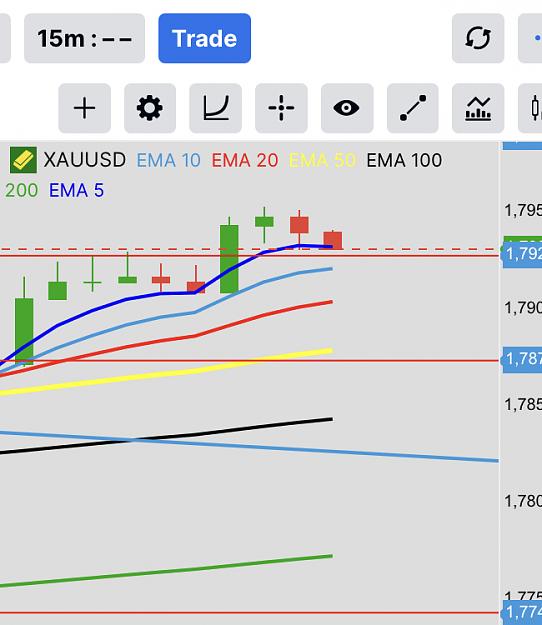Click the 1,787 price level tag

522,360
